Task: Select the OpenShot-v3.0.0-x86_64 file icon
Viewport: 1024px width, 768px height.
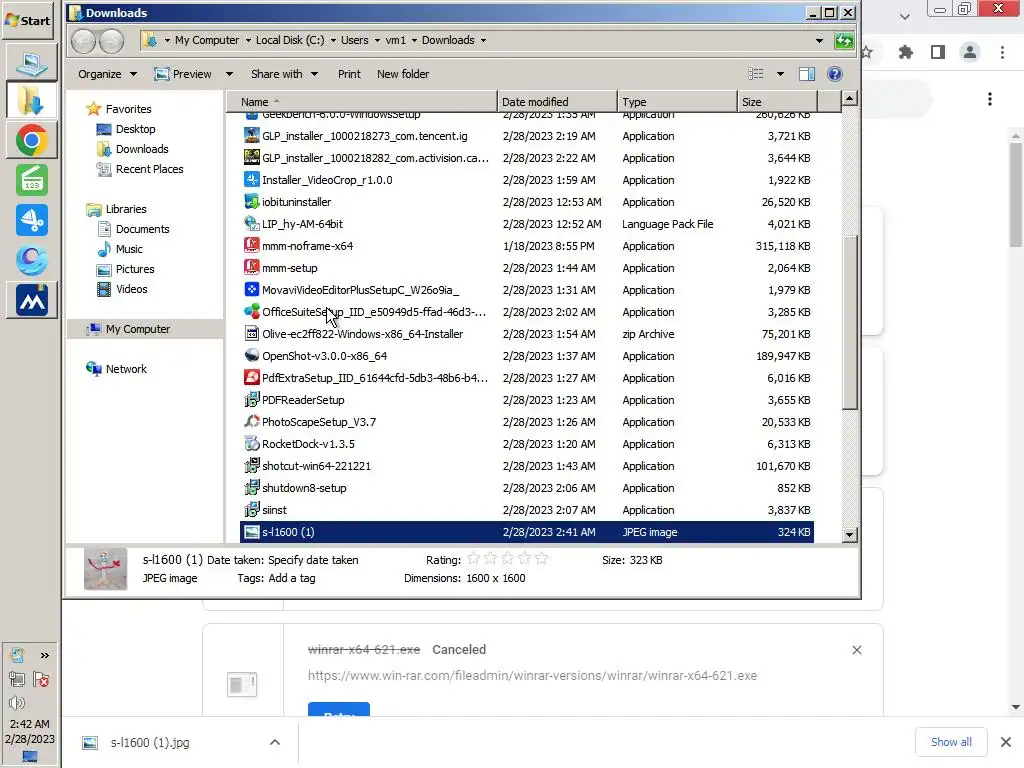Action: [x=251, y=356]
